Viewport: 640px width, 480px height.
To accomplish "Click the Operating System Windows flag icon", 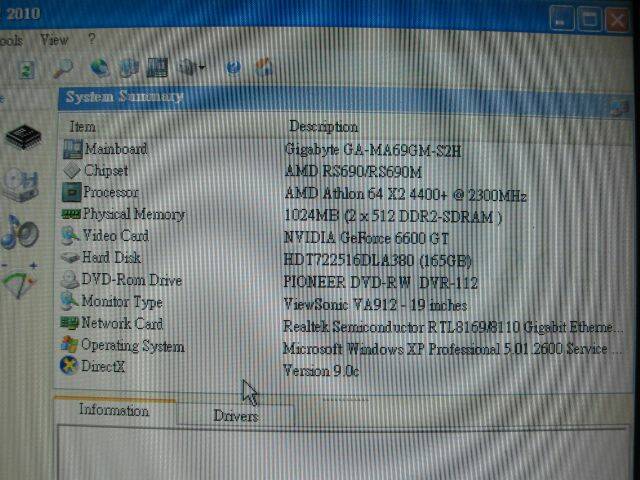I will coord(69,345).
